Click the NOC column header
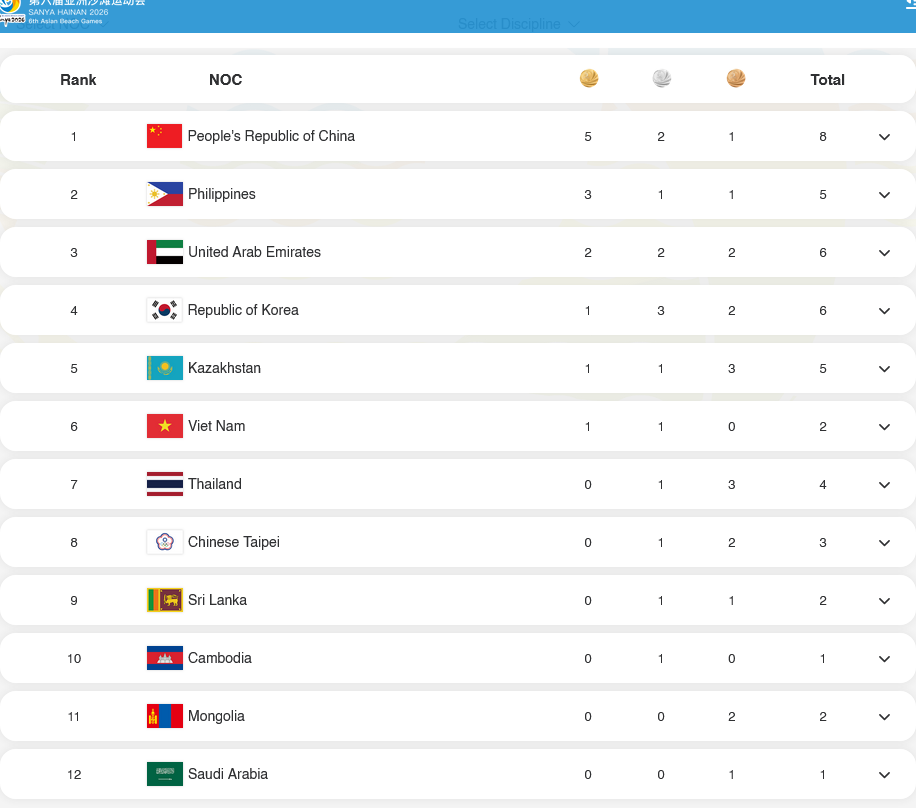Viewport: 916px width, 808px height. 225,80
